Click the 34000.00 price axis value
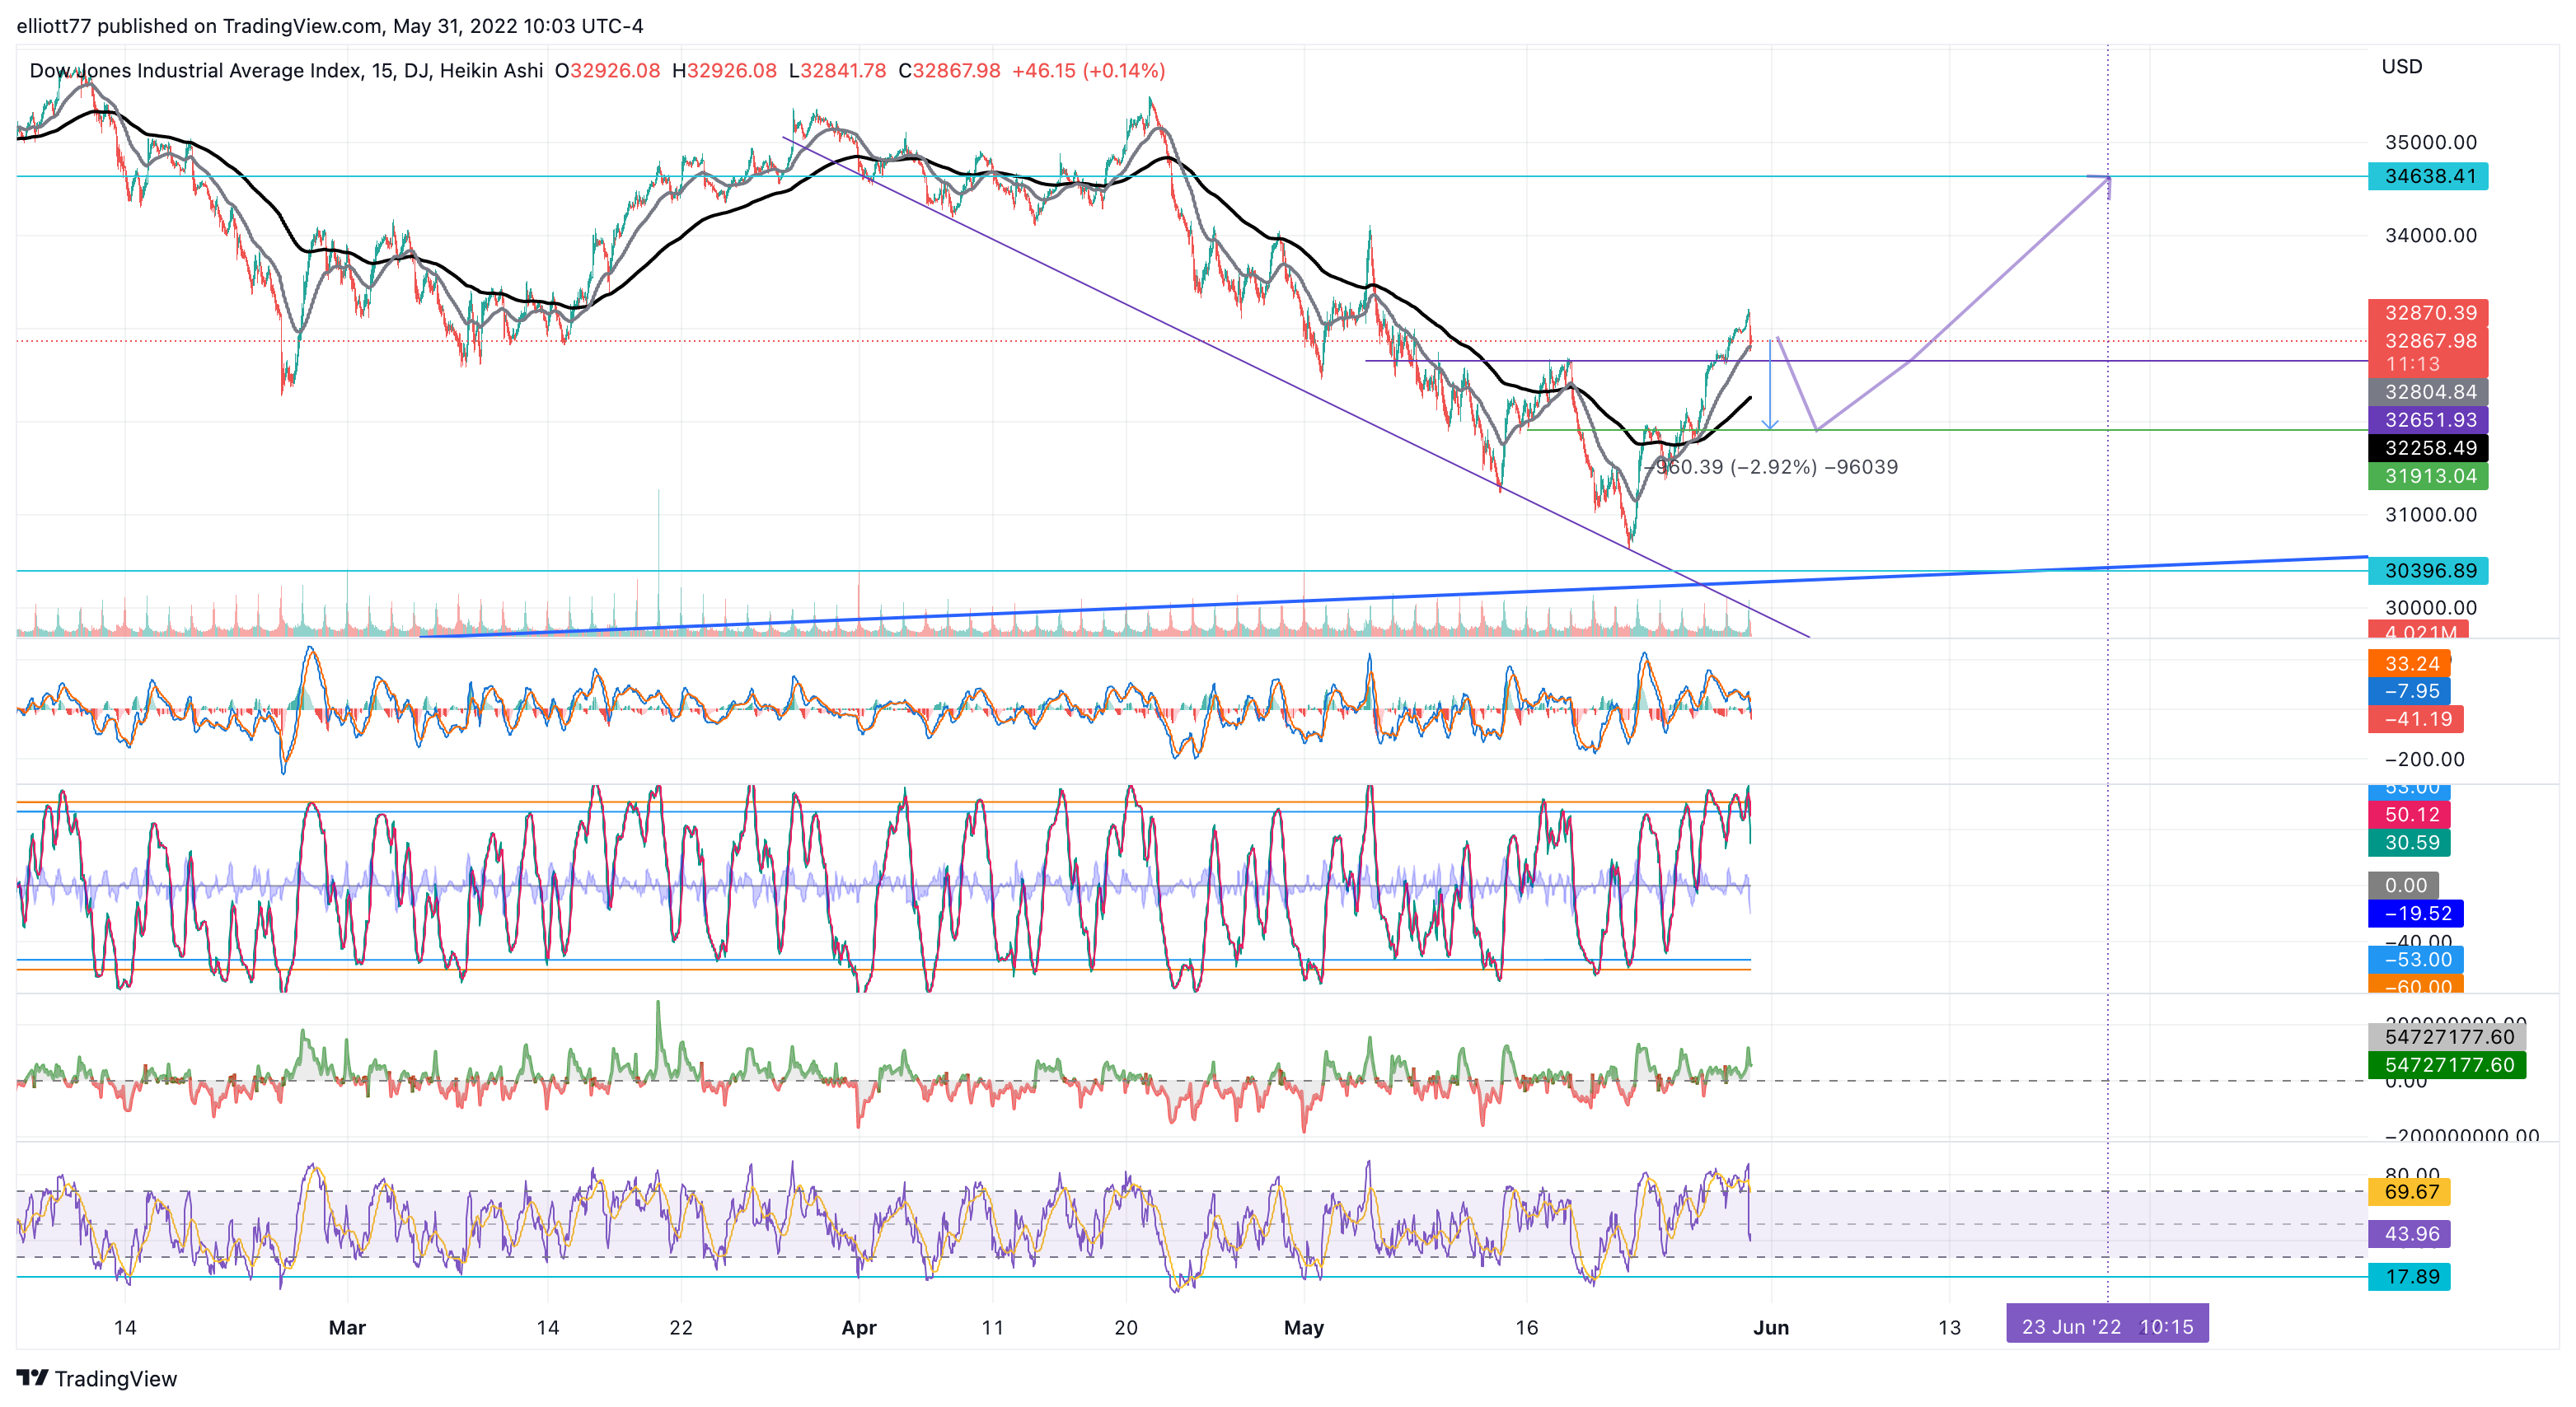Screen dimensions: 2576x1407 (x=2431, y=235)
